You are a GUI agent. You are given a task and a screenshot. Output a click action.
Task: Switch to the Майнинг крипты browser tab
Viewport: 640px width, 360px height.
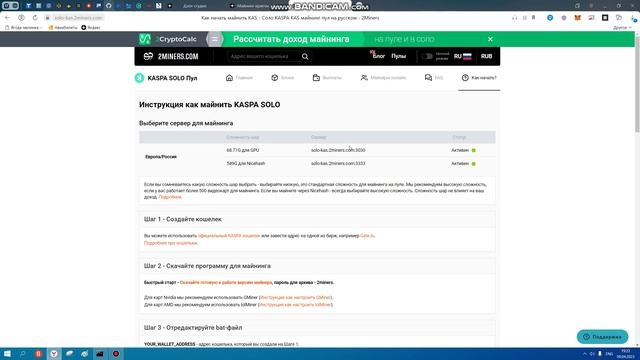point(249,6)
